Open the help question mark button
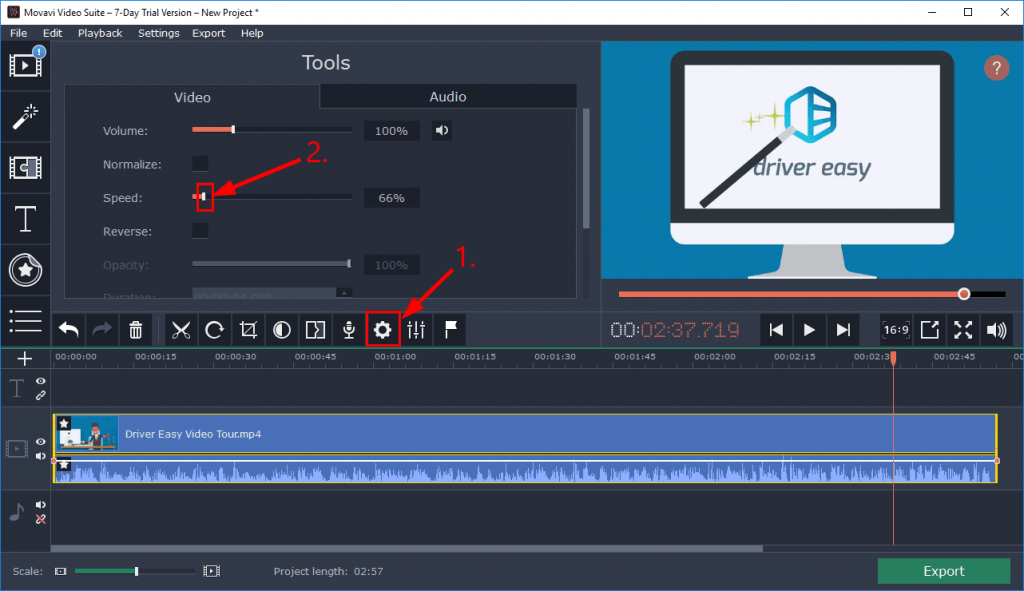 [x=996, y=68]
